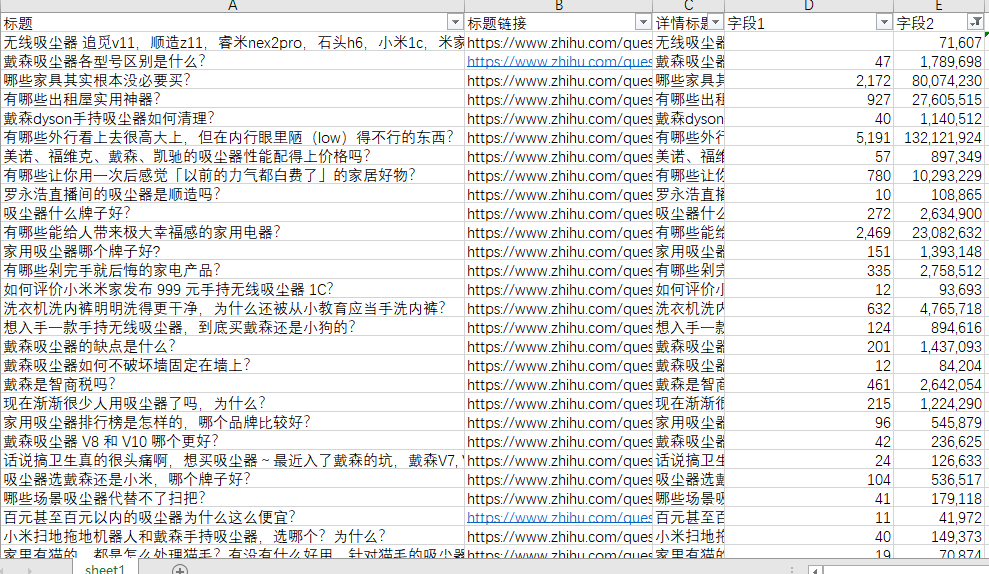Screen dimensions: 989x574
Task: Select 字段1 value 5,191
Action: 809,138
